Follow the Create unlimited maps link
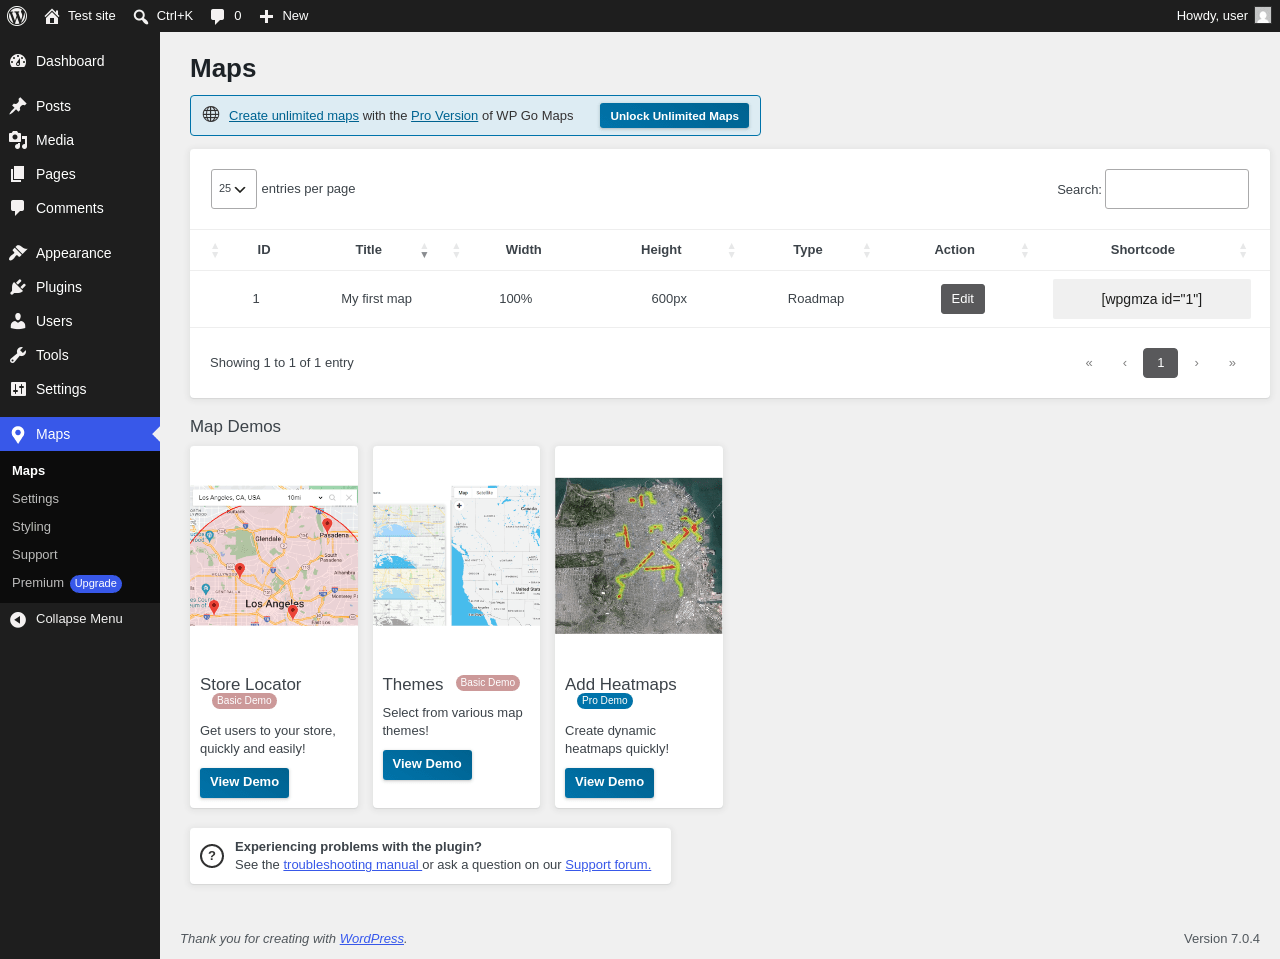This screenshot has width=1280, height=959. (x=294, y=116)
